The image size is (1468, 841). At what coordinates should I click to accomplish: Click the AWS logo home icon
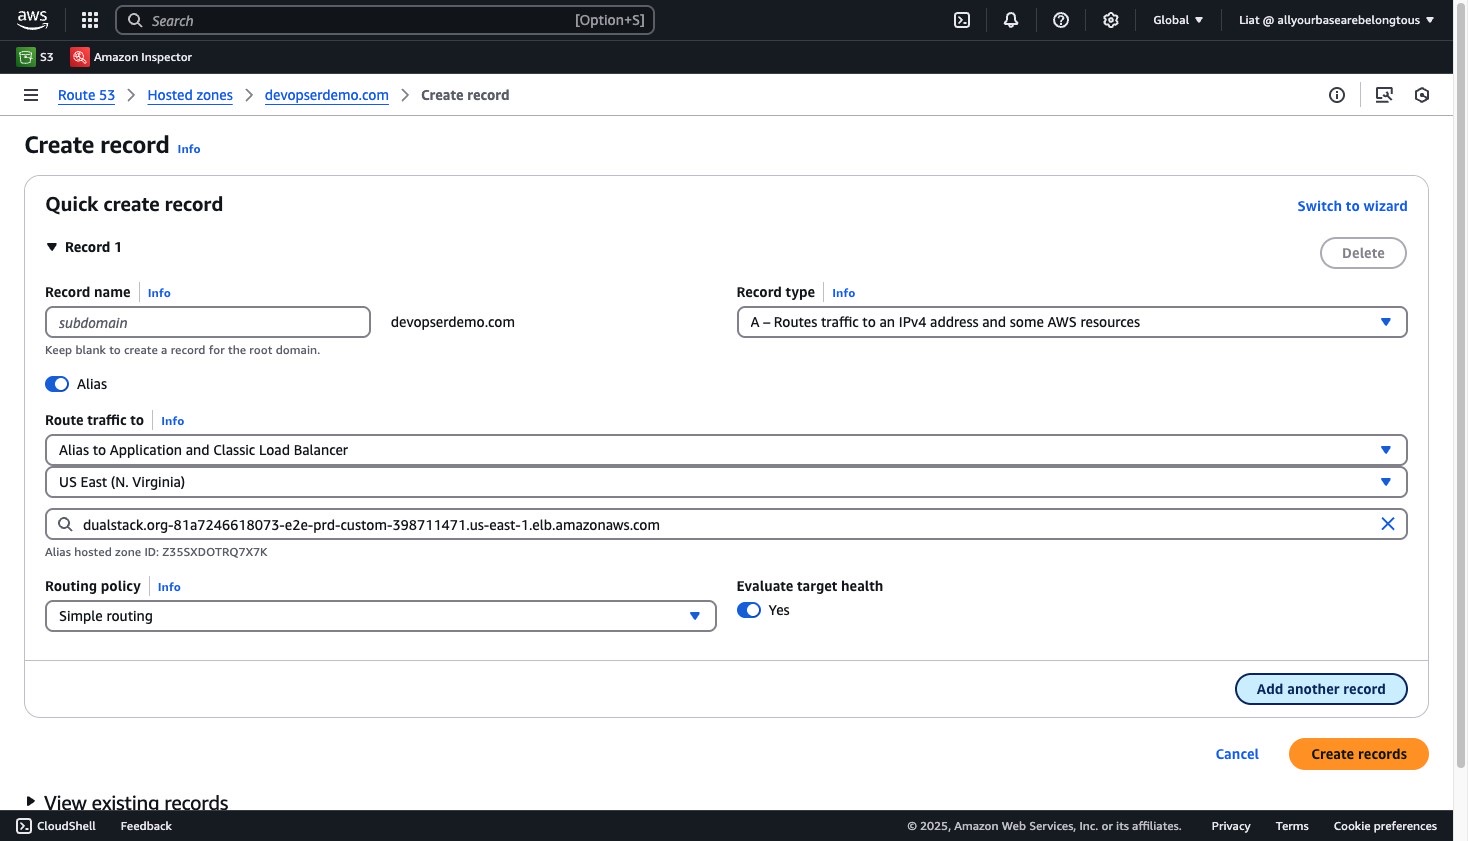[x=32, y=20]
